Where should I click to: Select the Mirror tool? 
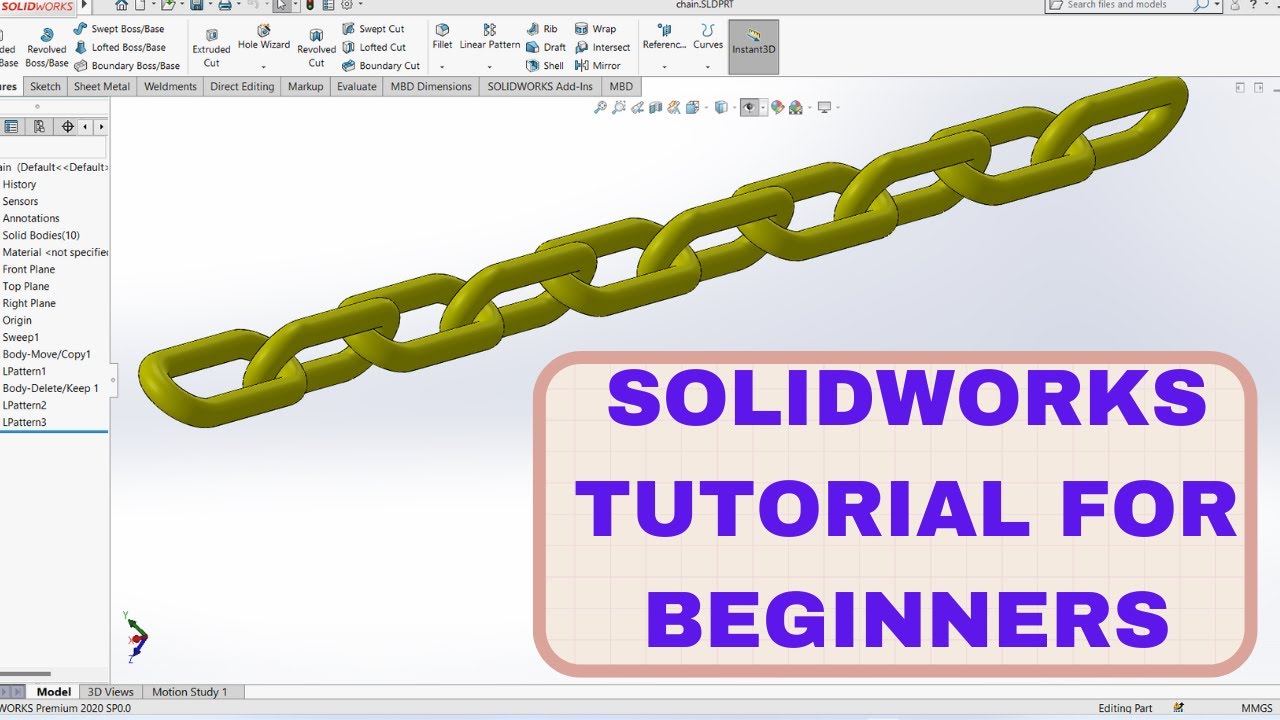click(x=598, y=66)
